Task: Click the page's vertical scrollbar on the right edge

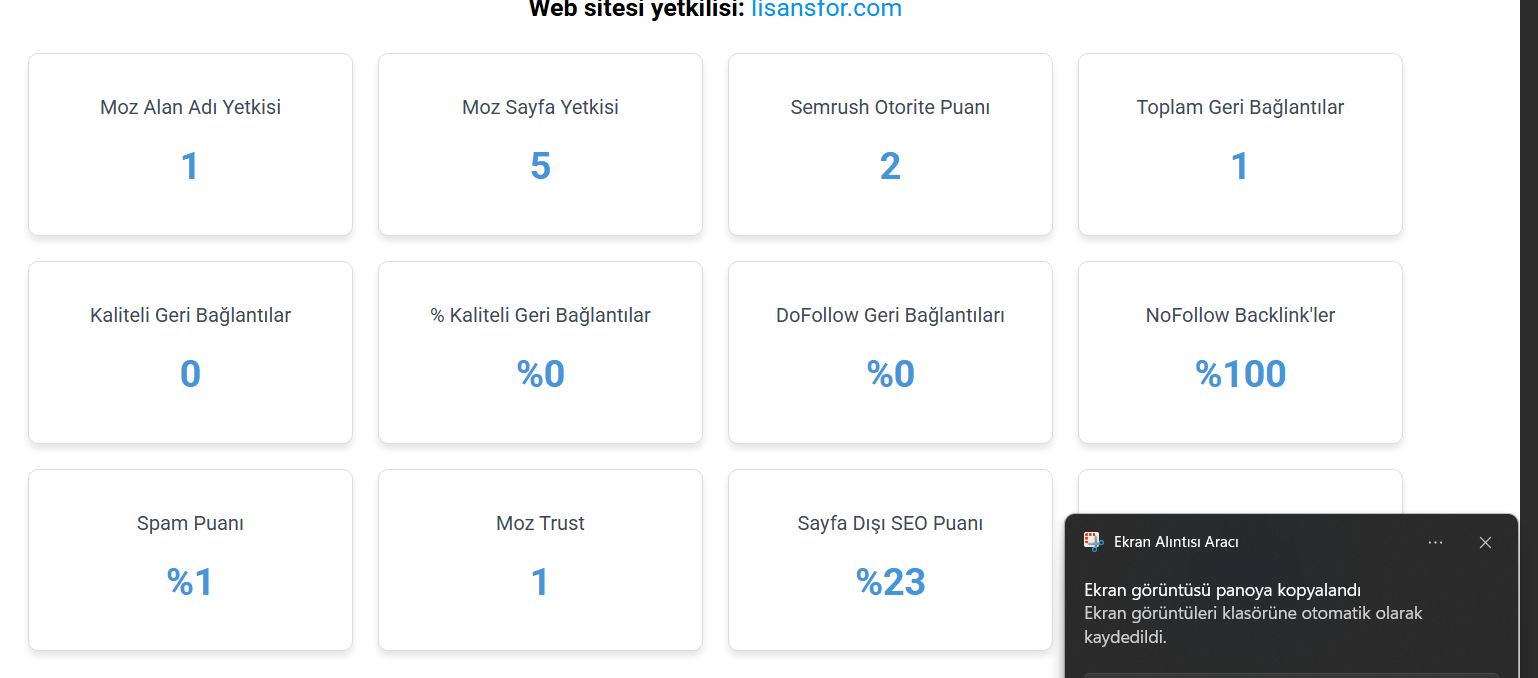Action: (x=1528, y=339)
